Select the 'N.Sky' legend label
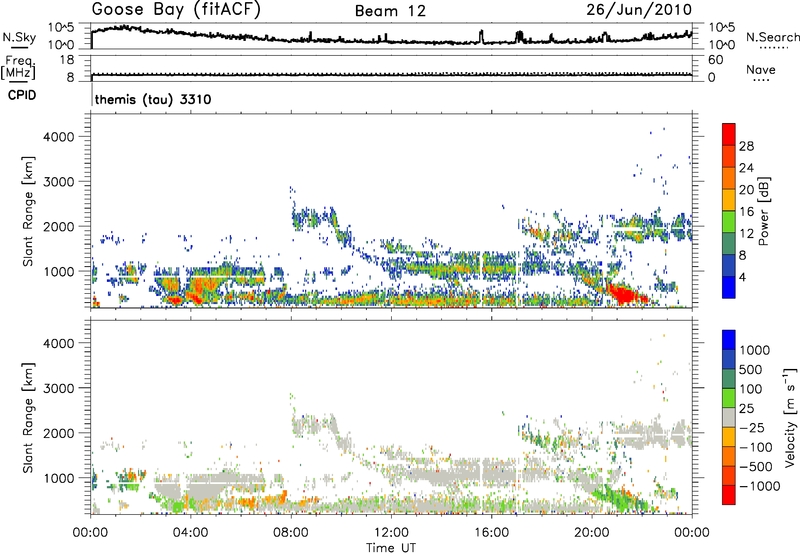The height and width of the screenshot is (554, 800). point(19,37)
